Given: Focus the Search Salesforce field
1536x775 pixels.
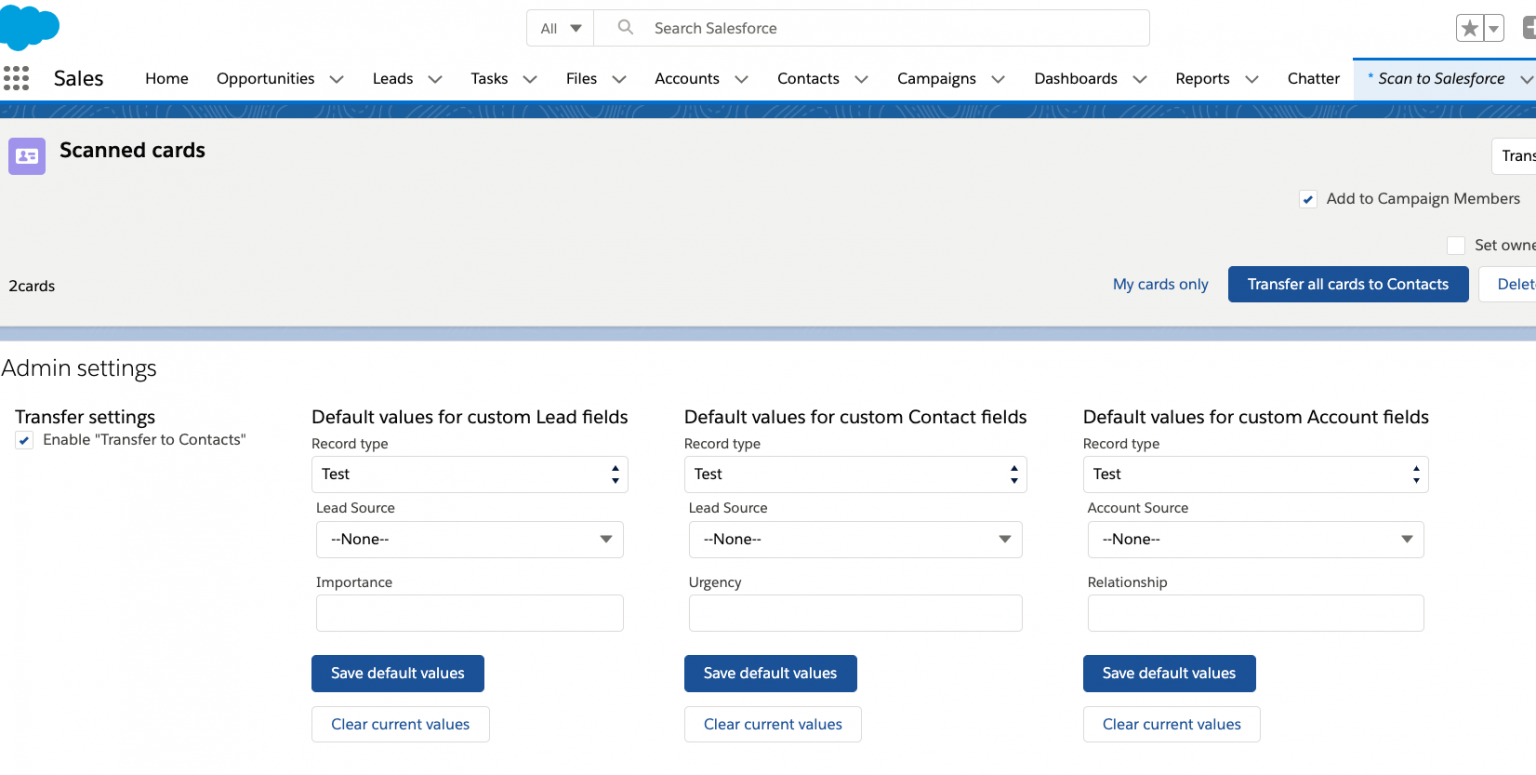Looking at the screenshot, I should (x=871, y=28).
